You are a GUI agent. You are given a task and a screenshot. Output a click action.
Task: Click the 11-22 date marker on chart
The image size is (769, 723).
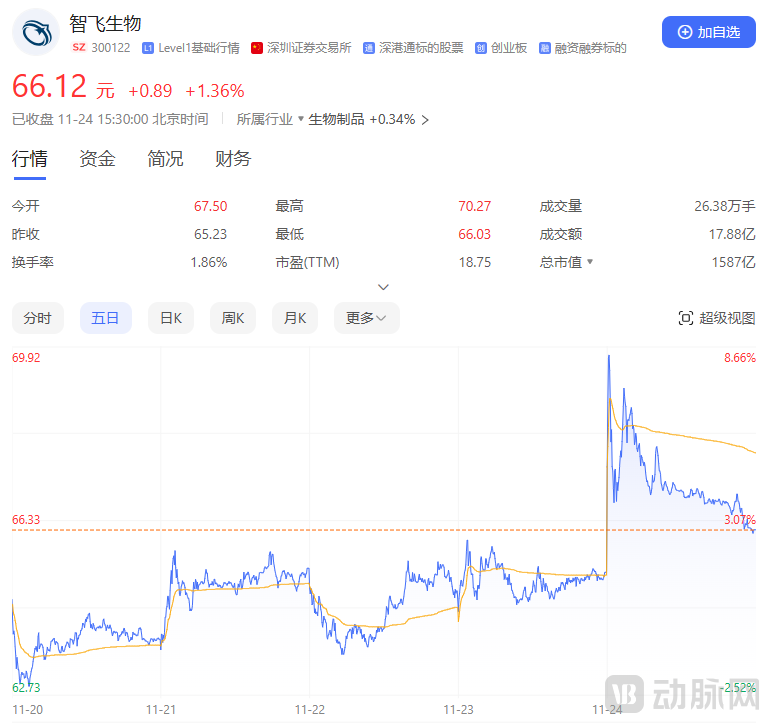[x=309, y=709]
